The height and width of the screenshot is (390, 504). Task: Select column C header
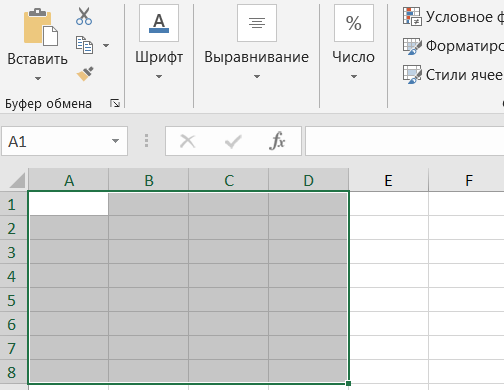coord(229,180)
